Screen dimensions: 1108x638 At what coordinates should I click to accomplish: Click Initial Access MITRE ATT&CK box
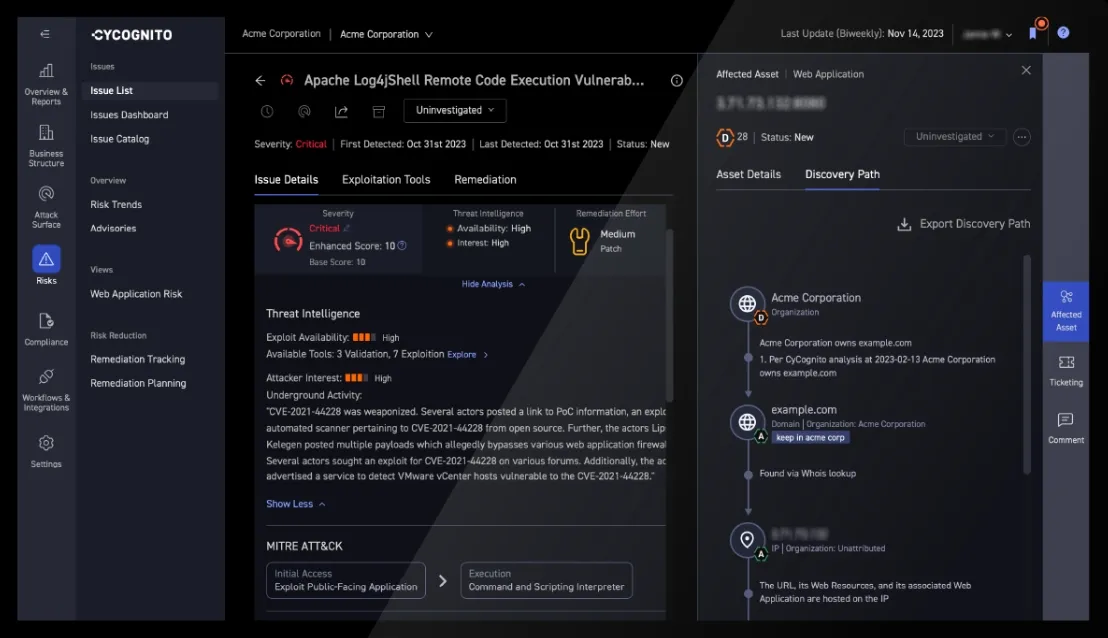click(346, 580)
